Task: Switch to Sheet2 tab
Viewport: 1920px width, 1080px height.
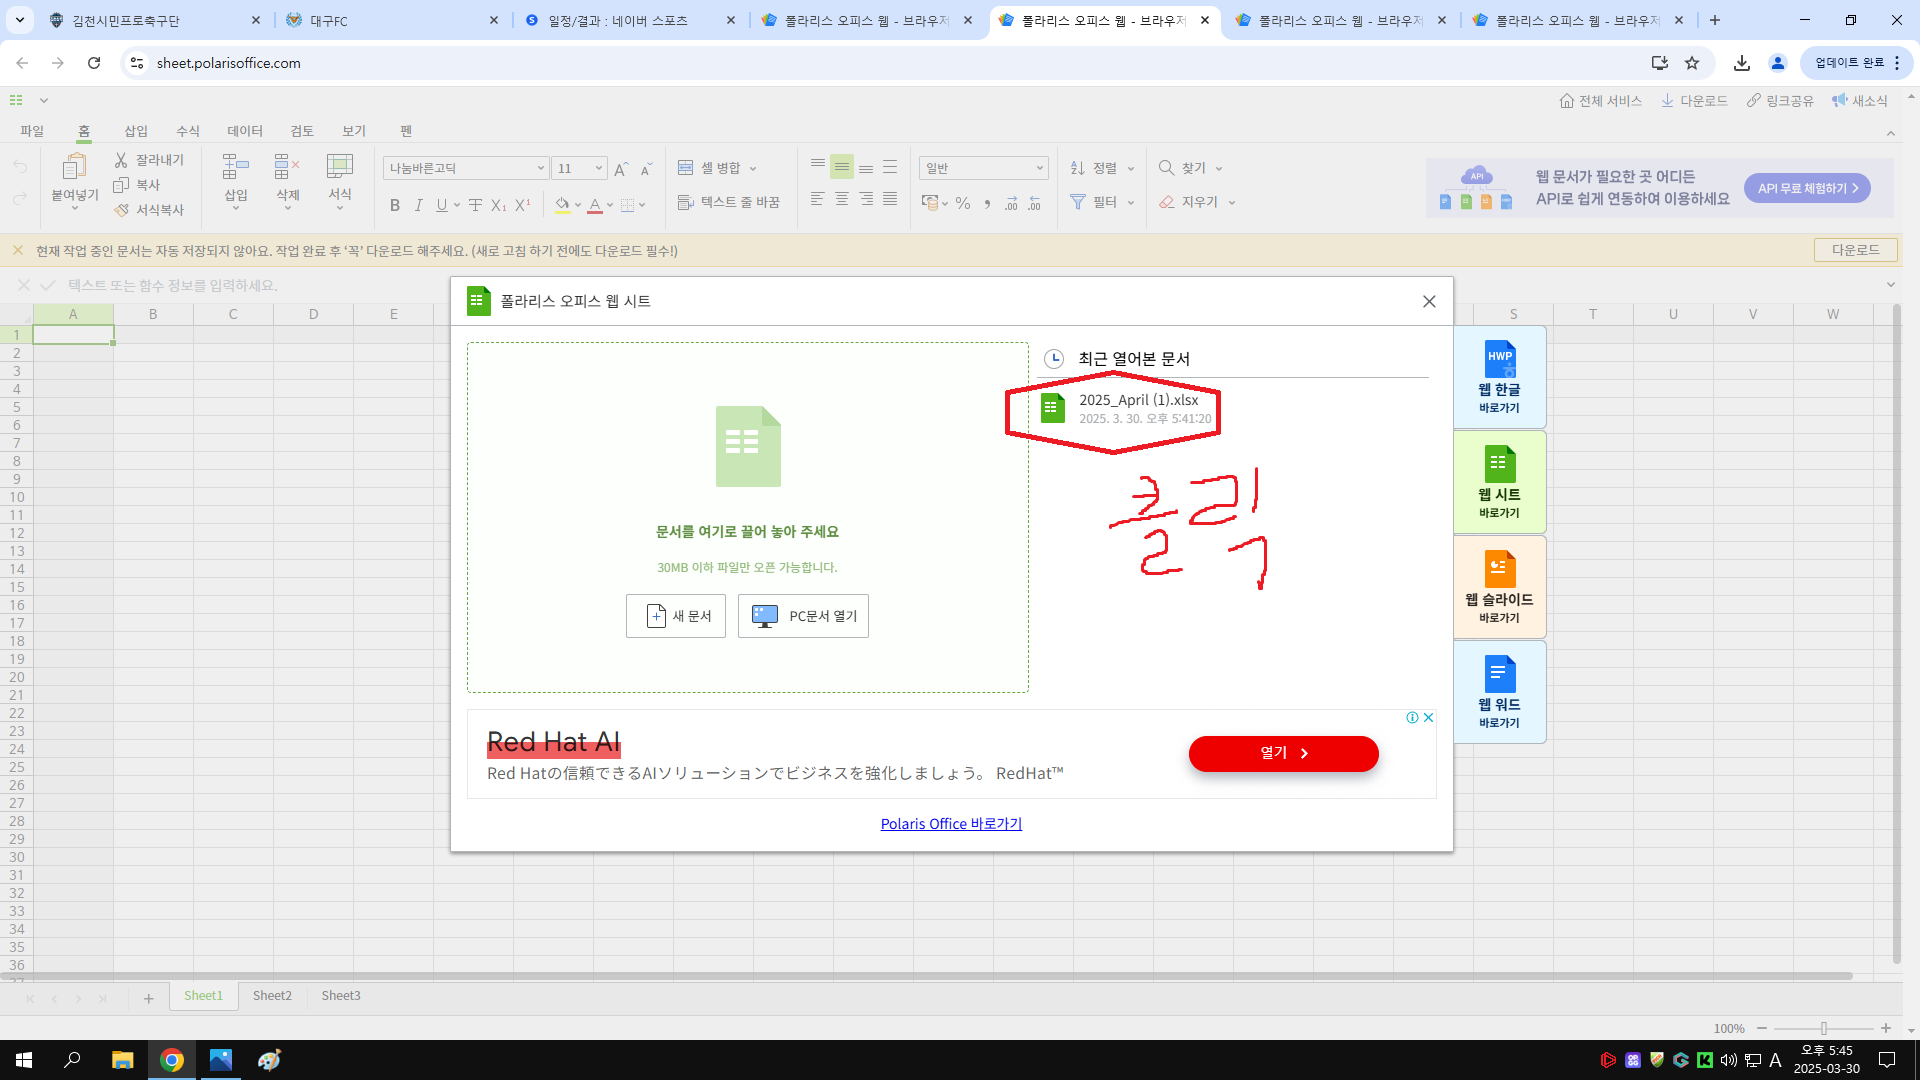Action: coord(272,995)
